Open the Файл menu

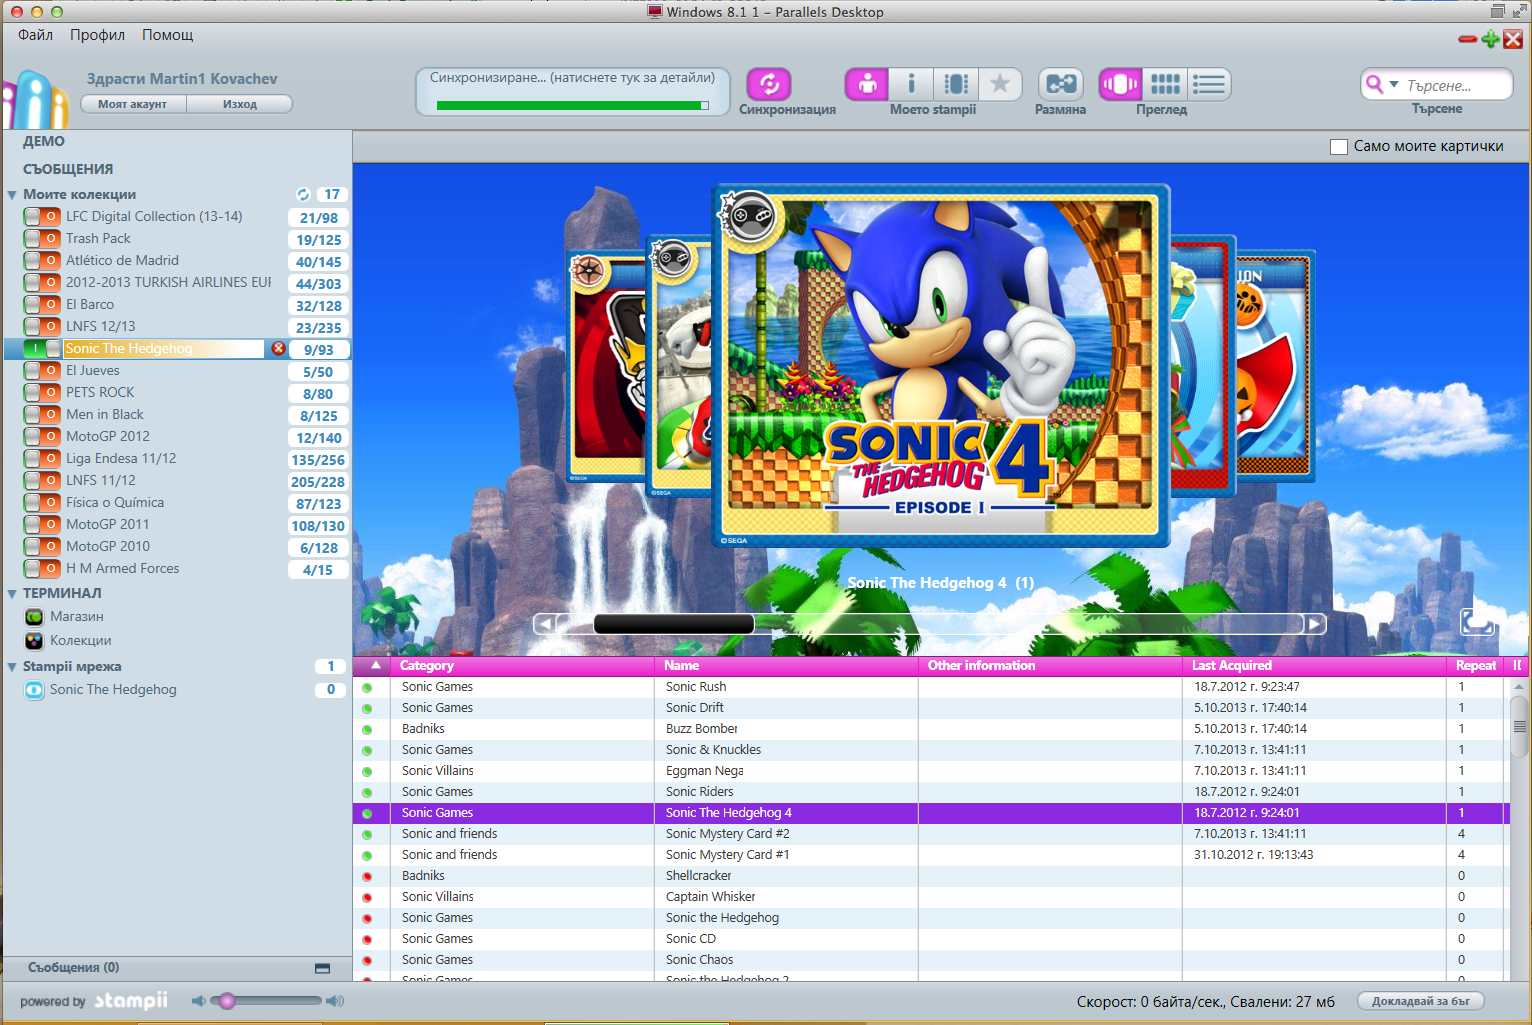point(35,35)
